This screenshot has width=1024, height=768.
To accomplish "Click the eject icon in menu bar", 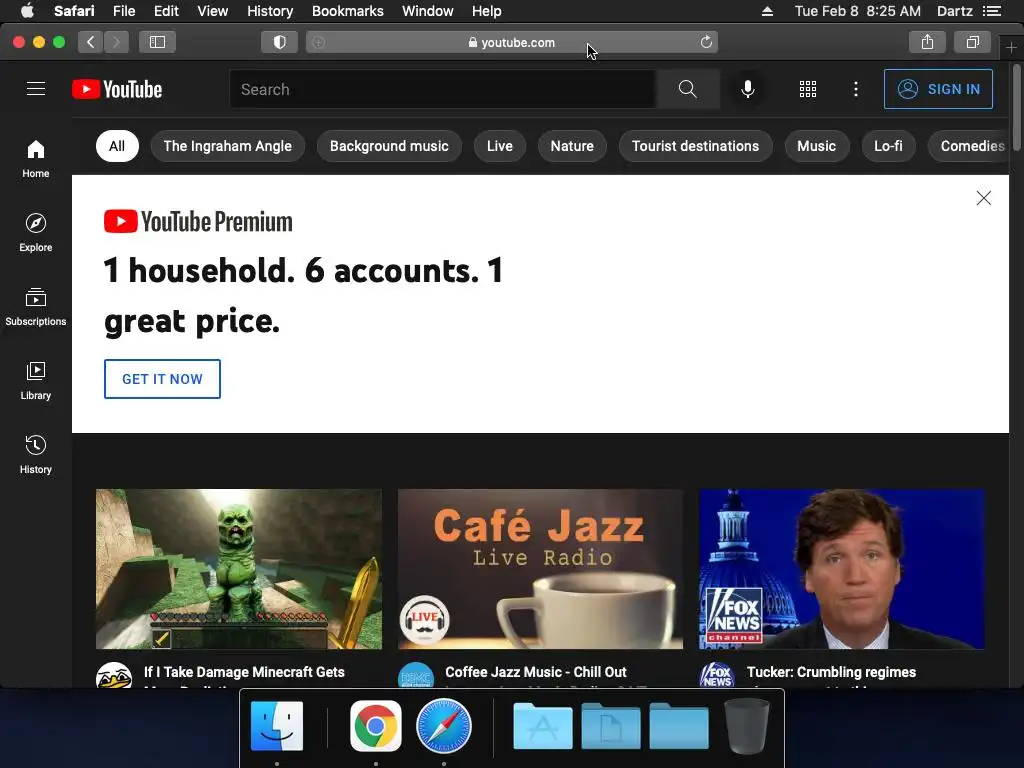I will pyautogui.click(x=767, y=11).
